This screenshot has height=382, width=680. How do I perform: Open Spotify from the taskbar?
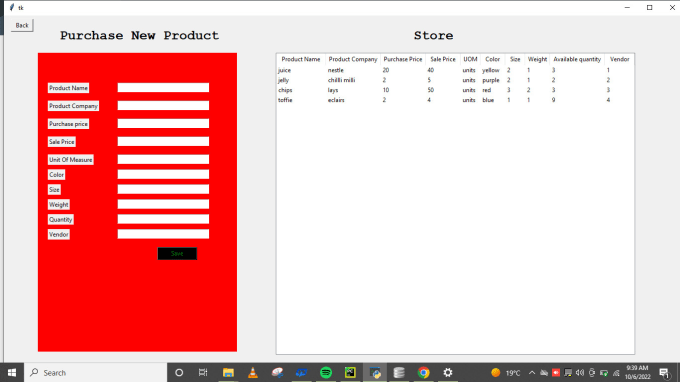pos(326,373)
